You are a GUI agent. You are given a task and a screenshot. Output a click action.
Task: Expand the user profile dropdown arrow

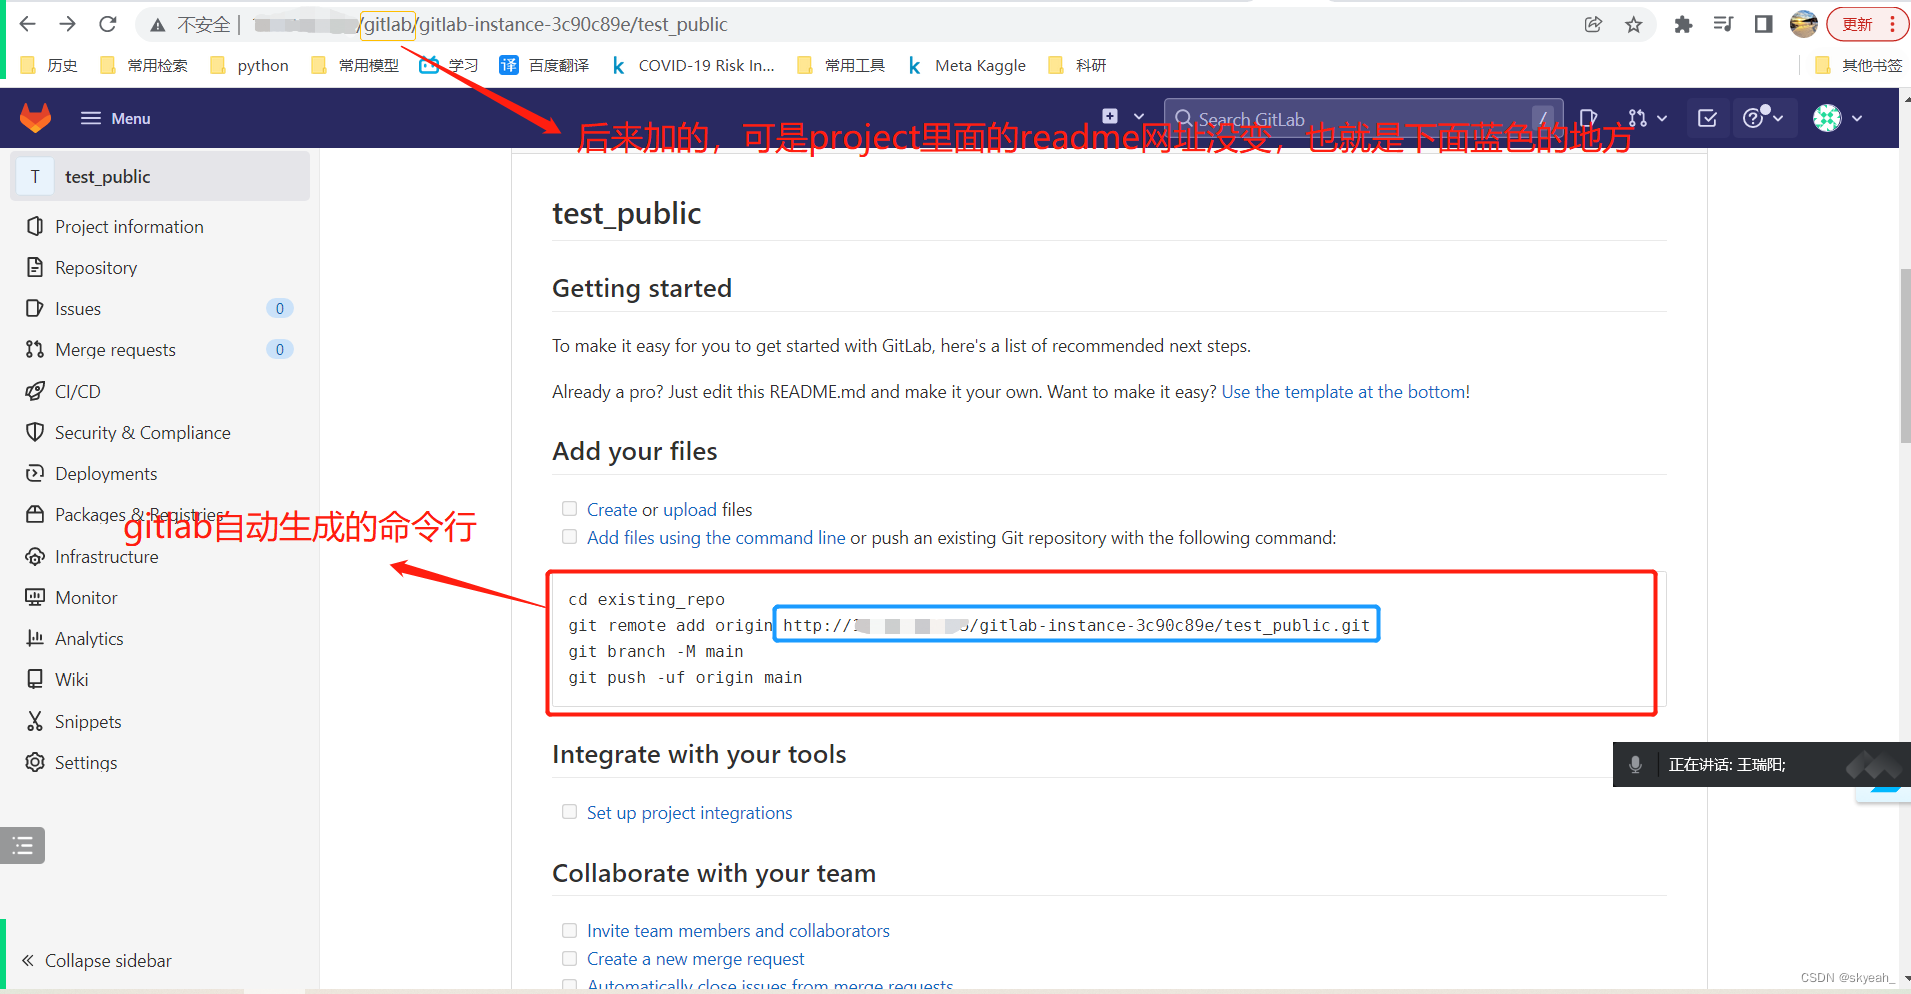(1857, 118)
